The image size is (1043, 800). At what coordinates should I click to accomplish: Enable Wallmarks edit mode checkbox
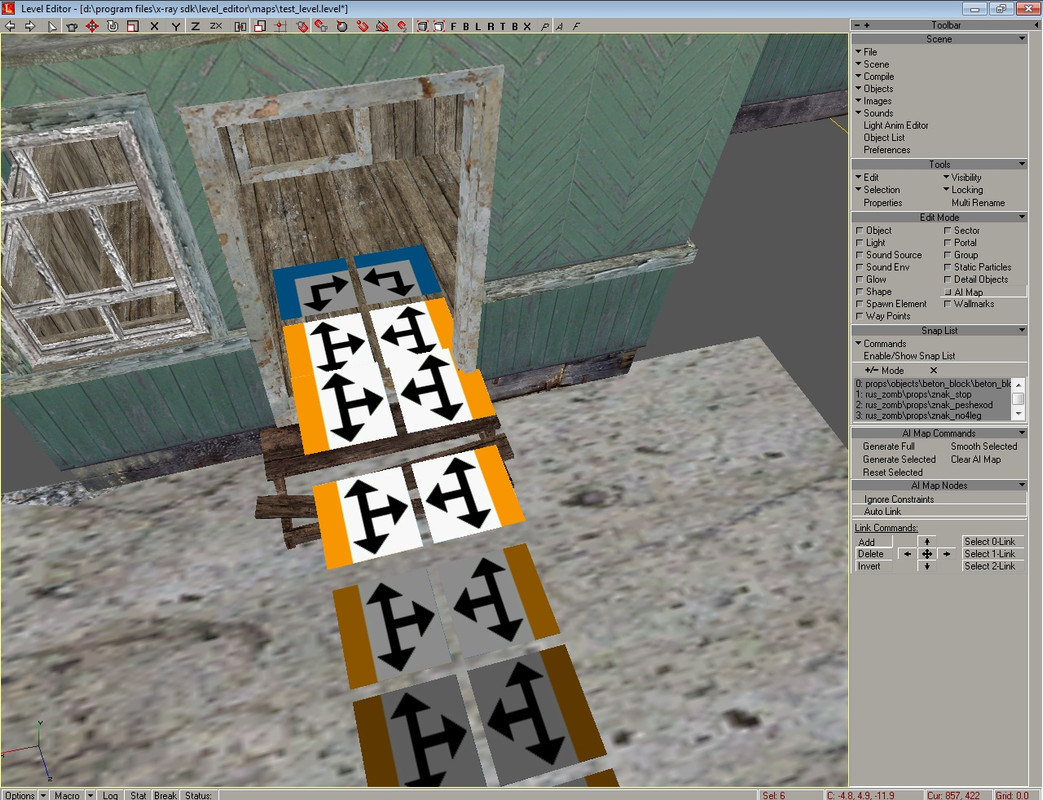(947, 304)
